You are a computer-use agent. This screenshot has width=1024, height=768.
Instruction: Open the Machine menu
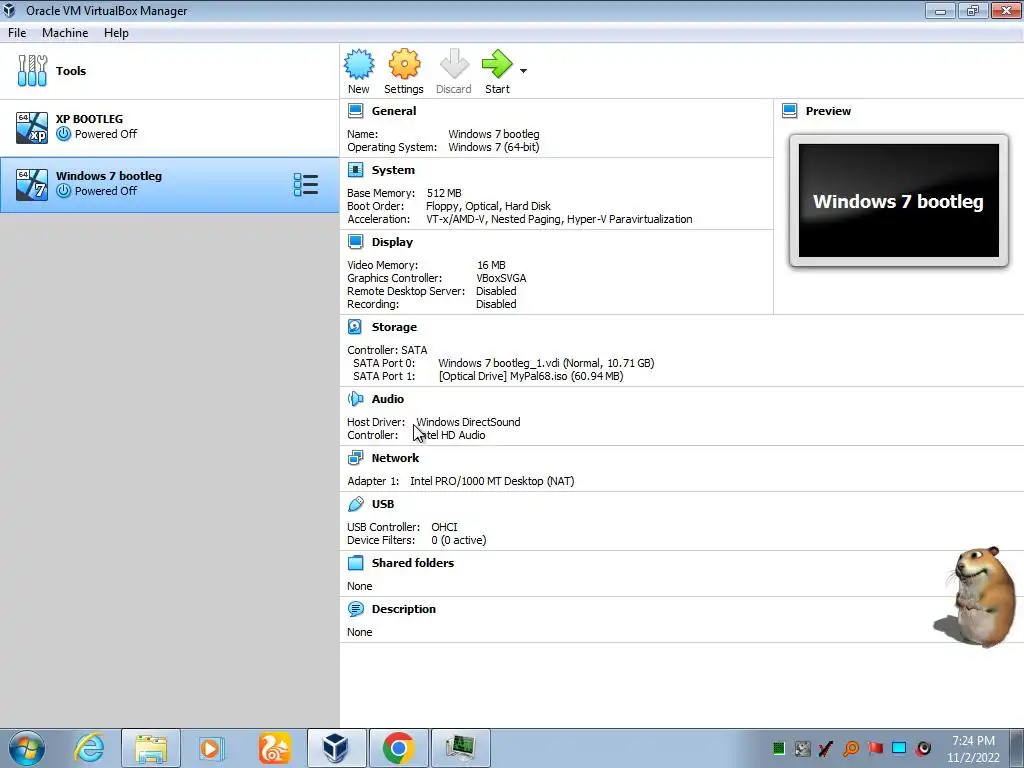pos(65,33)
